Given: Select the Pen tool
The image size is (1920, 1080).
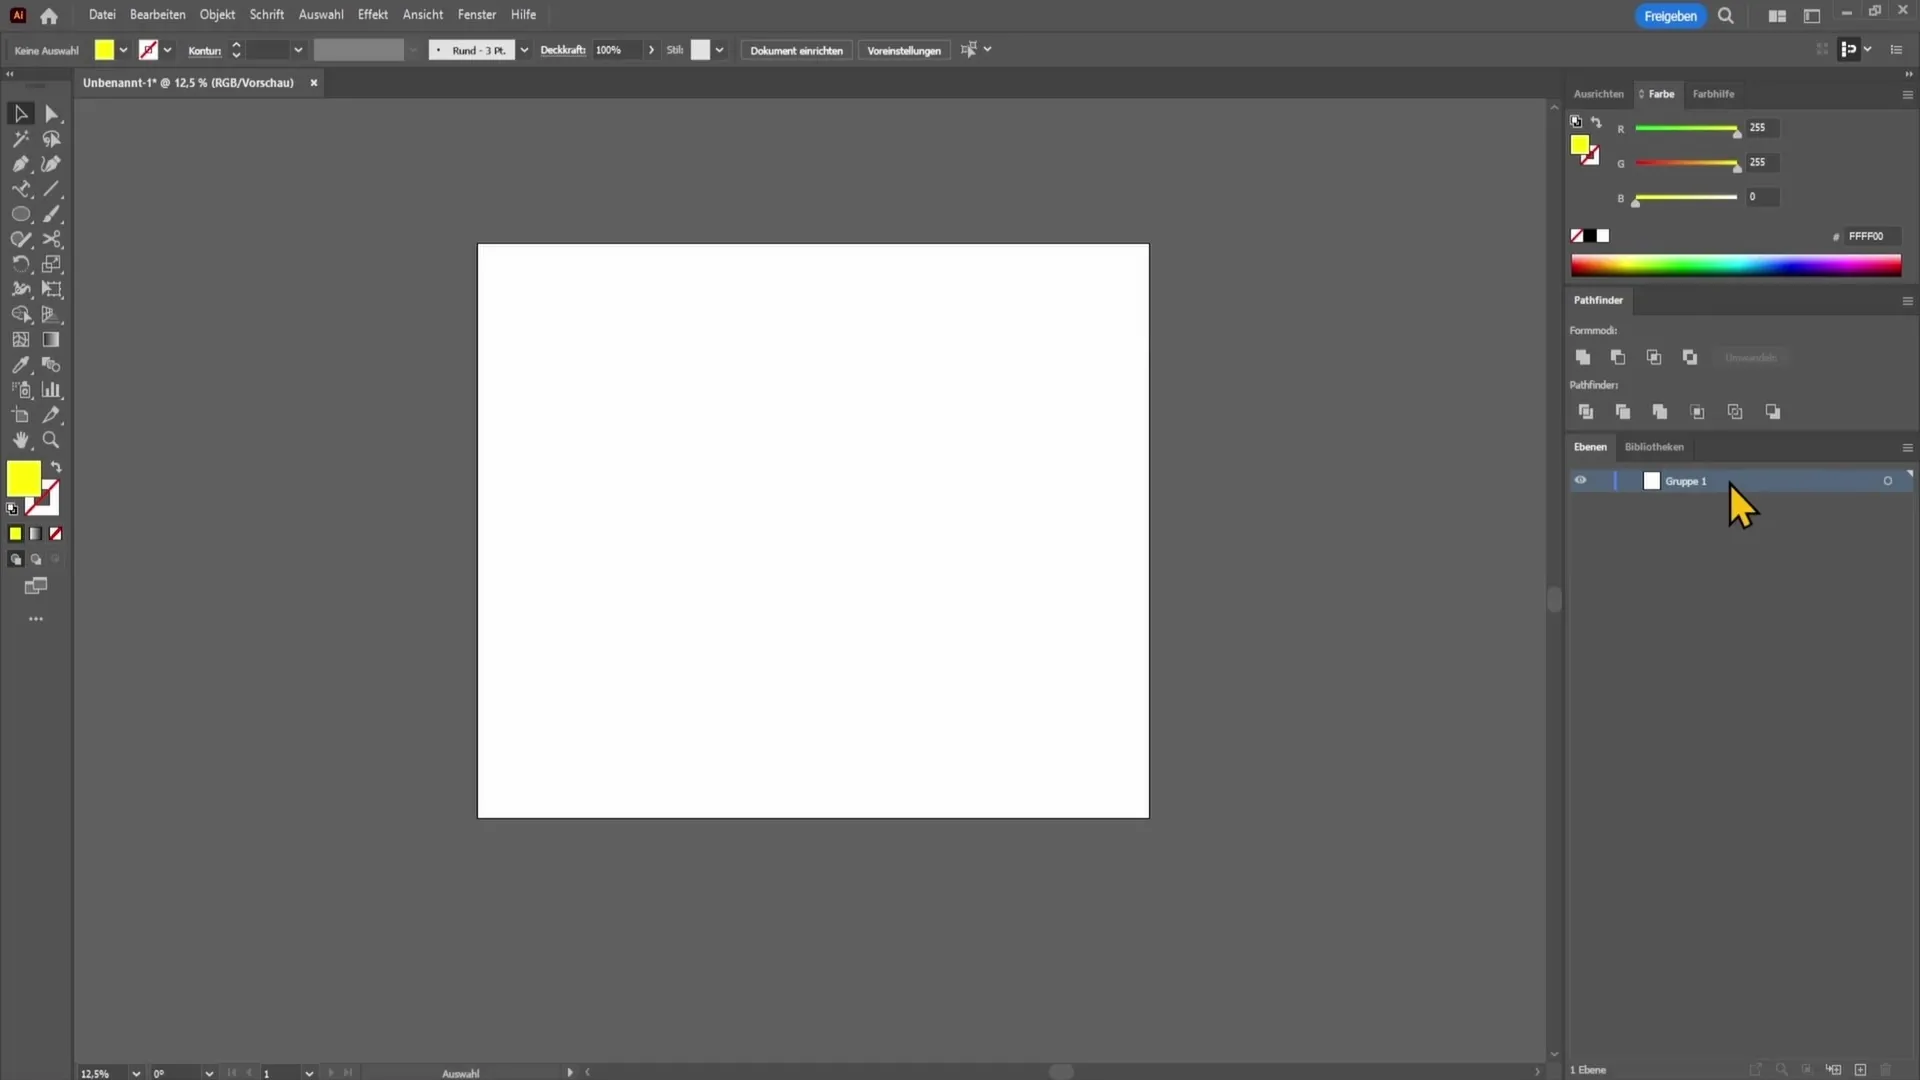Looking at the screenshot, I should (x=20, y=164).
